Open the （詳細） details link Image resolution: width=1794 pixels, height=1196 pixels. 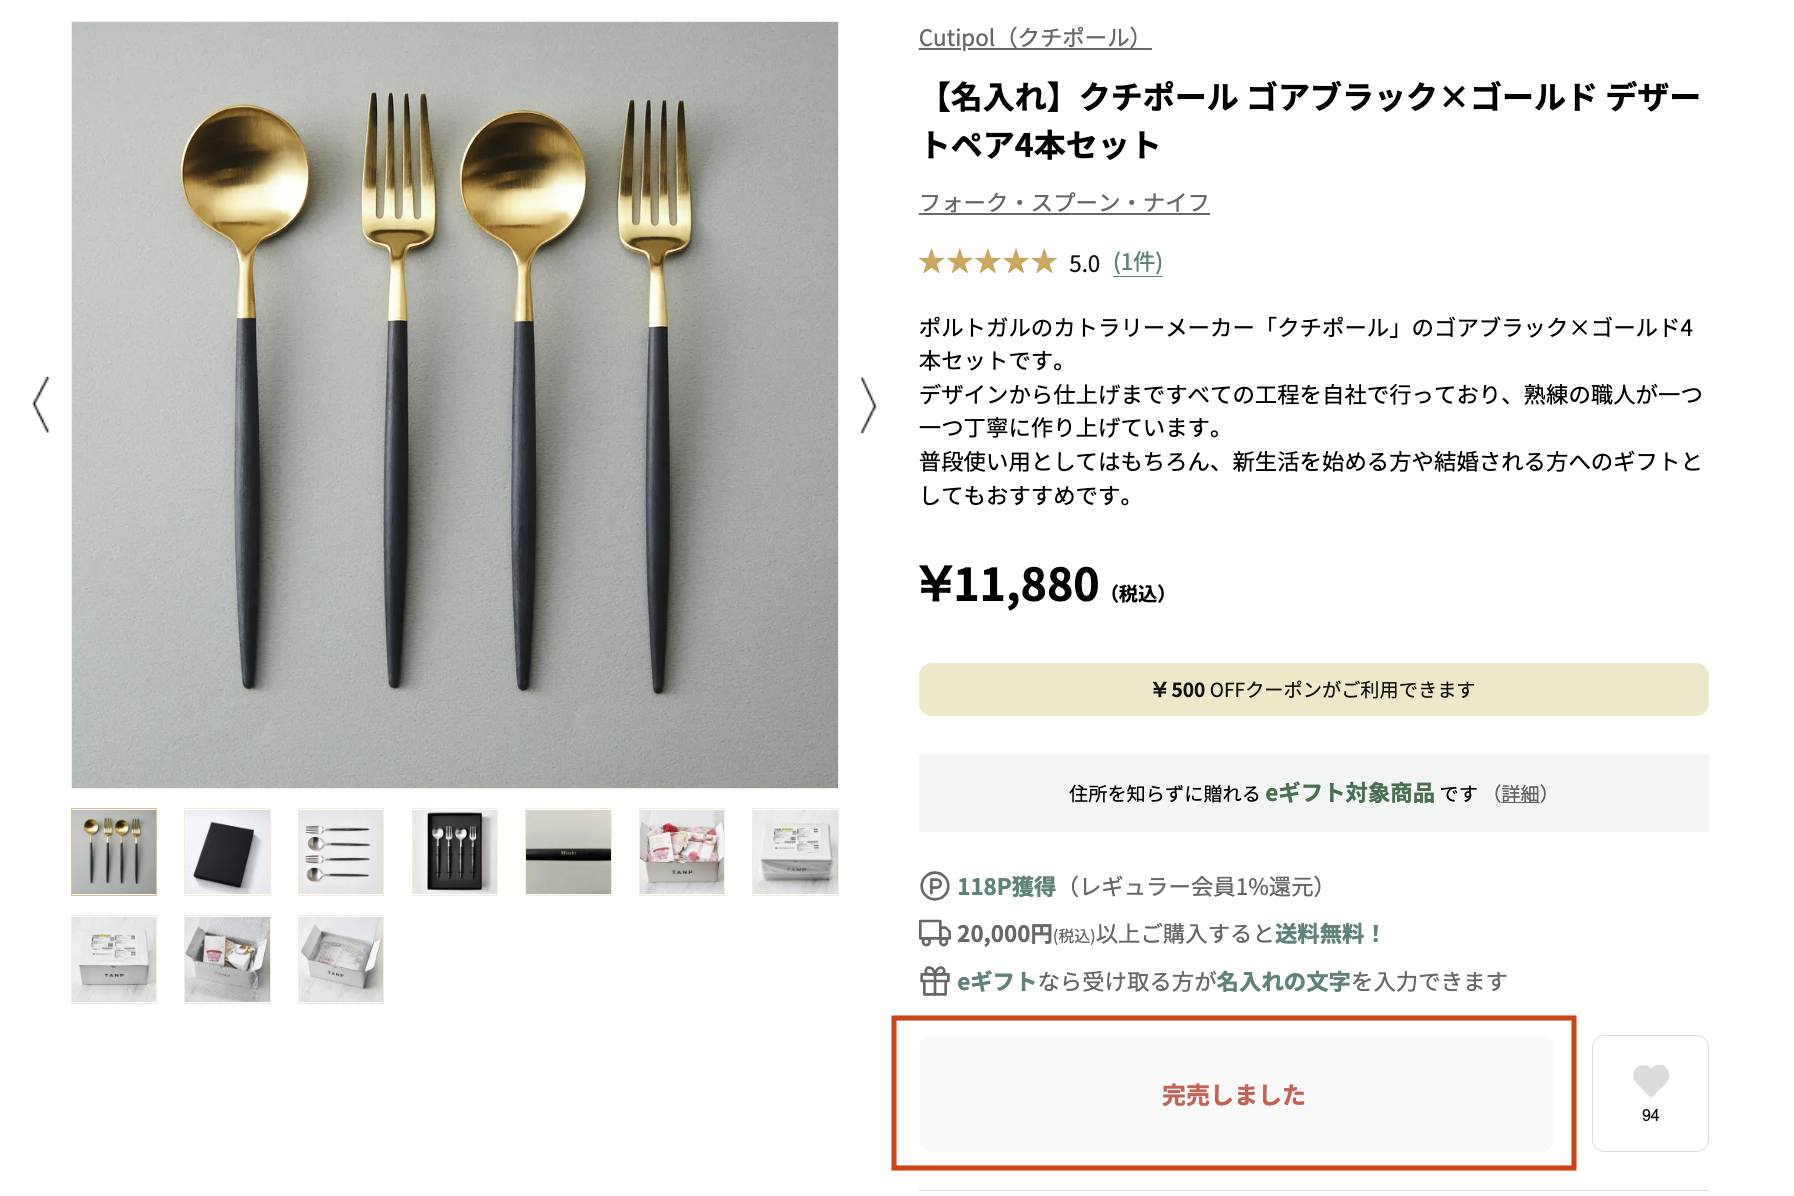coord(1519,793)
